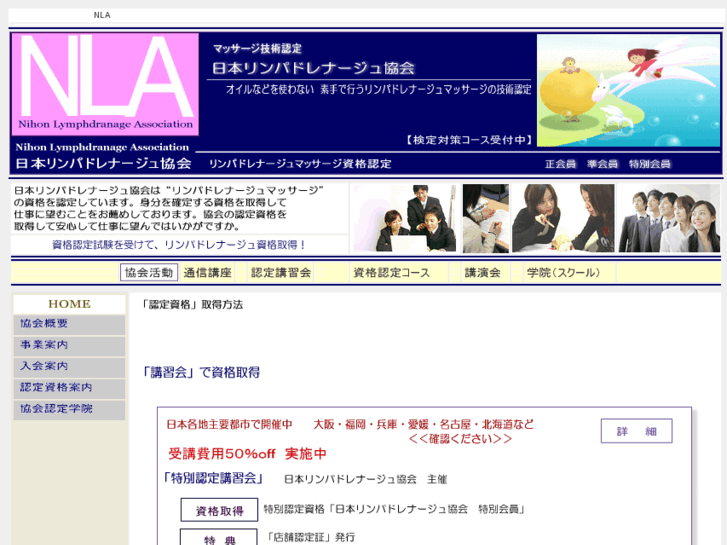Click the 準会員 link in the banner
The width and height of the screenshot is (727, 545).
click(602, 164)
